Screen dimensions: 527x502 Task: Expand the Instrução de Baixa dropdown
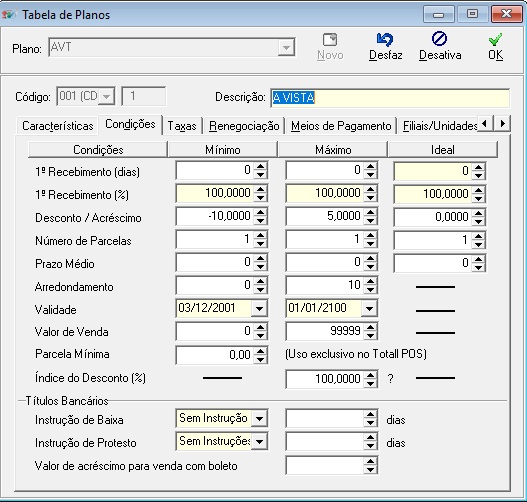tap(259, 419)
